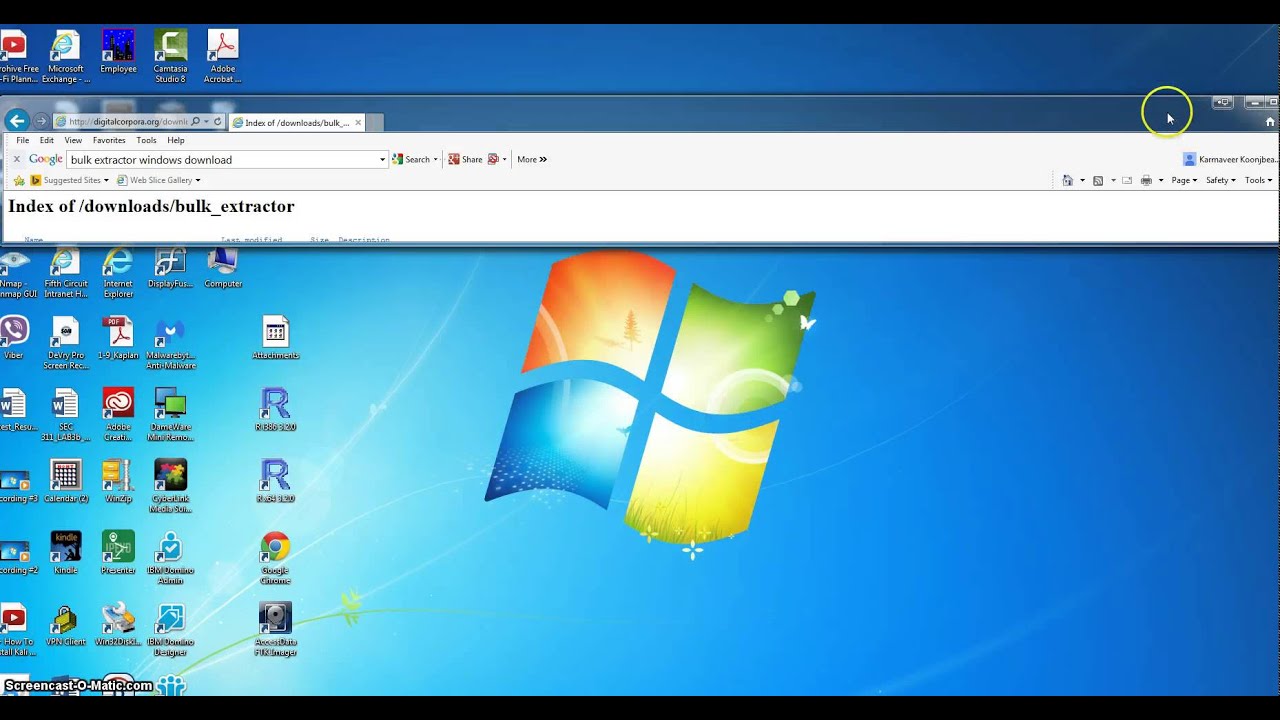
Task: Click More on the Google toolbar
Action: click(x=532, y=159)
